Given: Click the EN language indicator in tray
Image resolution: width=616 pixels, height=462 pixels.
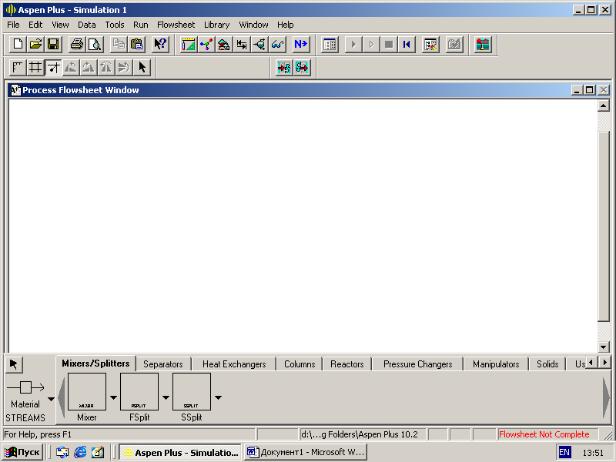Looking at the screenshot, I should [564, 453].
